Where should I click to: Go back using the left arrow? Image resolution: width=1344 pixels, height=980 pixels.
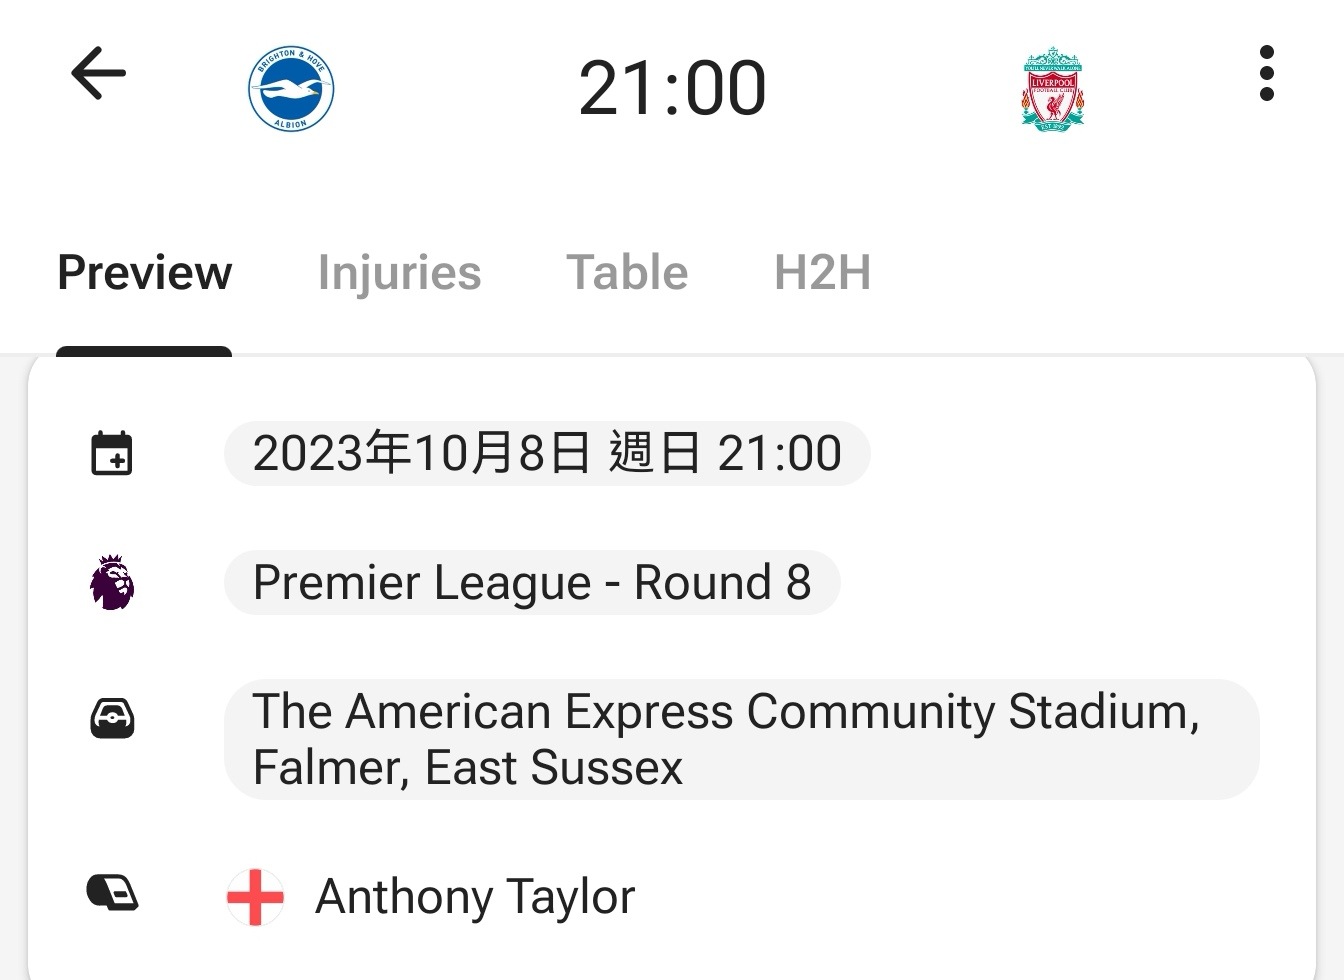tap(98, 73)
